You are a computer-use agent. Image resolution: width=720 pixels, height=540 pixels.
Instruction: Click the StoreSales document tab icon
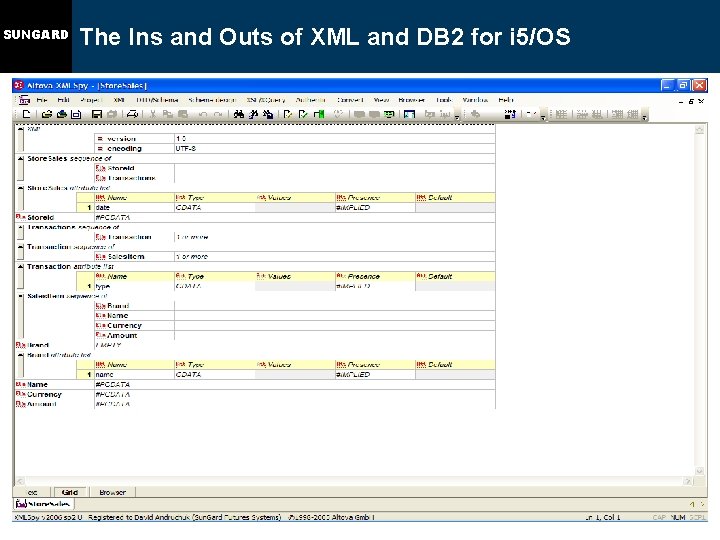click(21, 504)
